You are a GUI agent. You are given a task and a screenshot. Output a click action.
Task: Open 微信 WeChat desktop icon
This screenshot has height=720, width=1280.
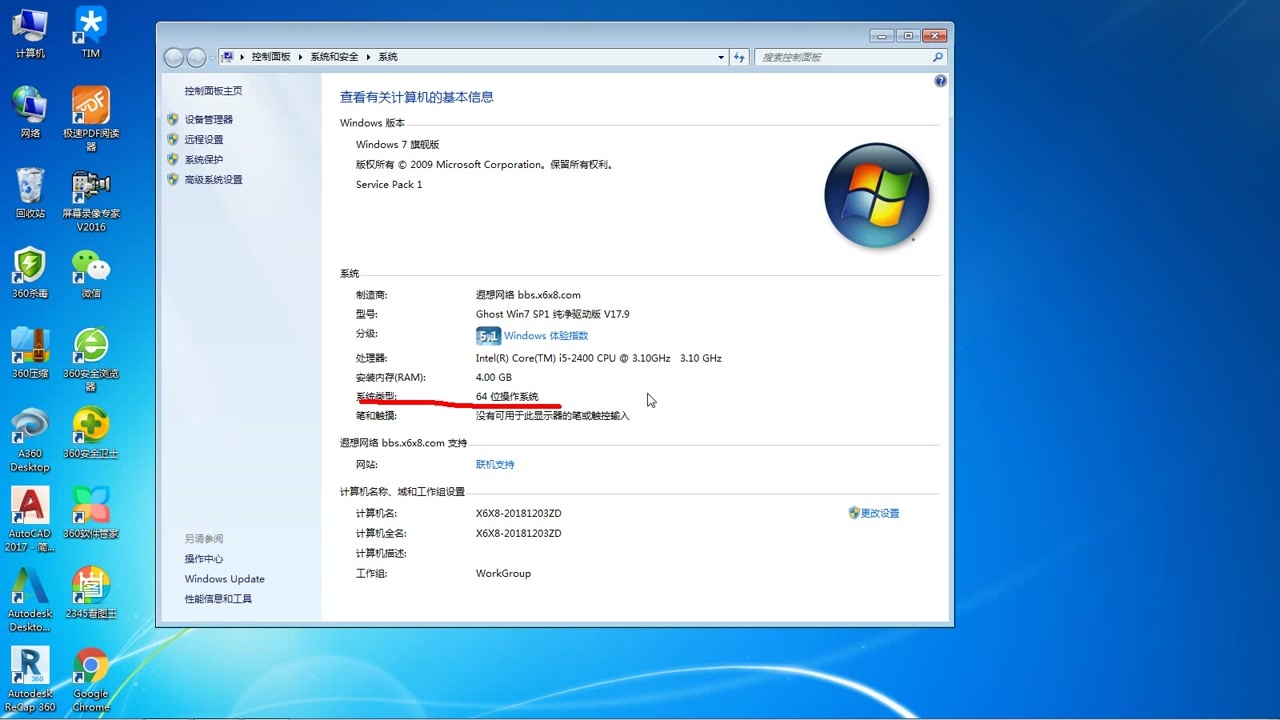point(91,273)
